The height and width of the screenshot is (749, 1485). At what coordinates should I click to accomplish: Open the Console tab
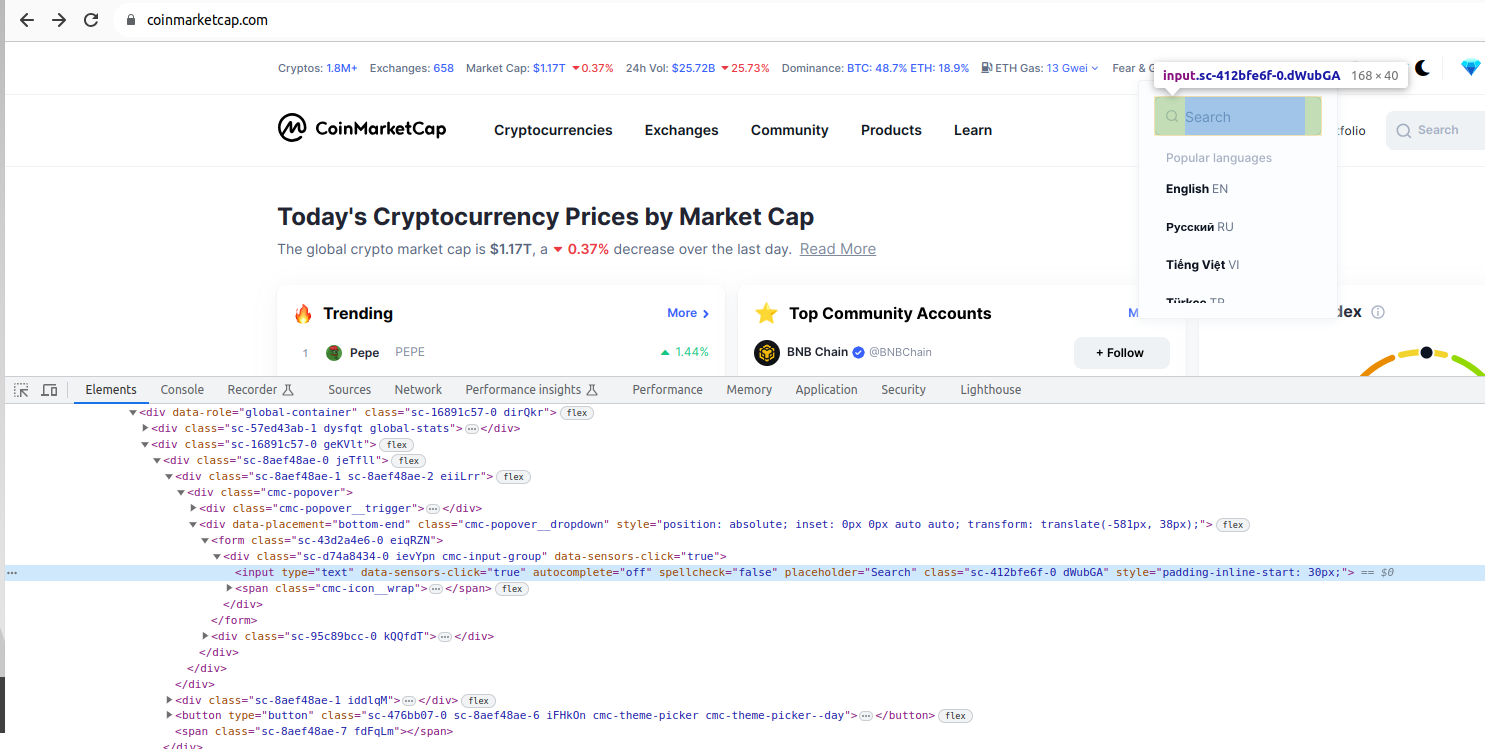click(182, 390)
